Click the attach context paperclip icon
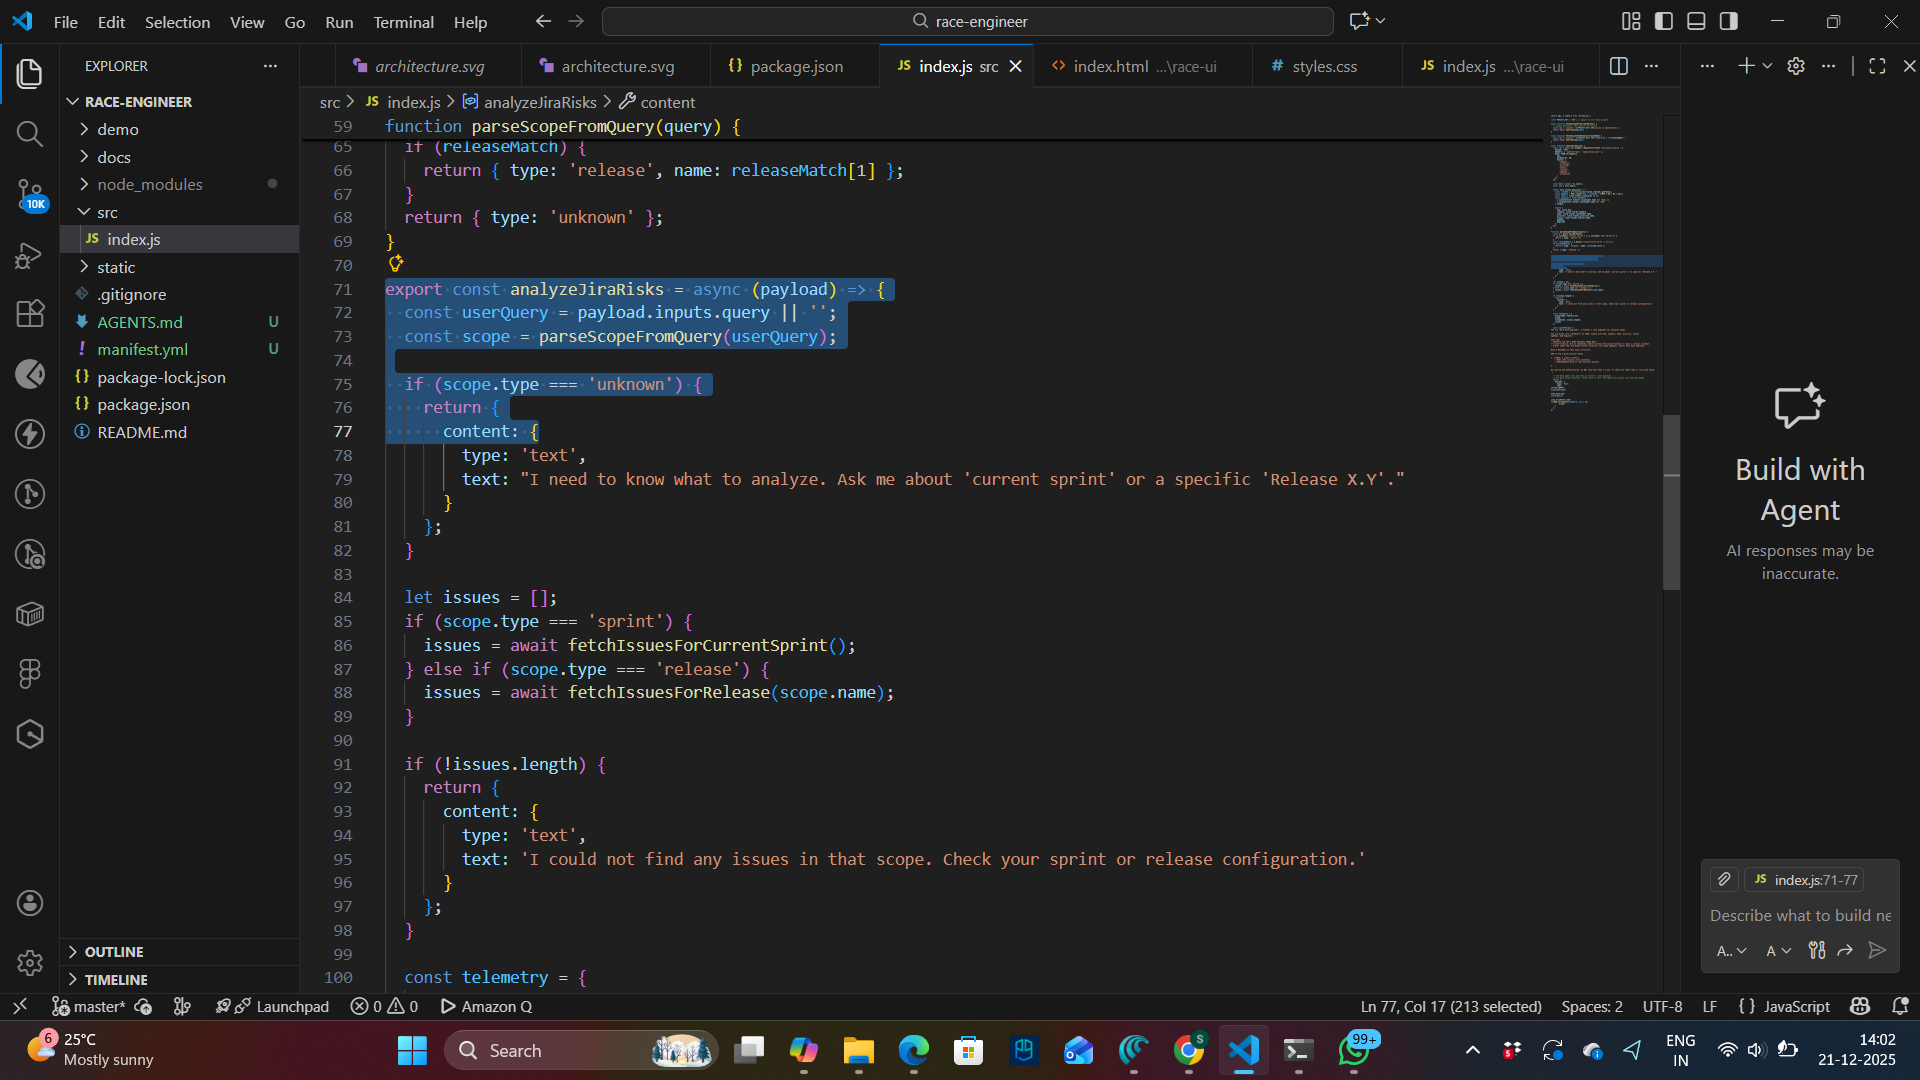1920x1080 pixels. pos(1724,880)
